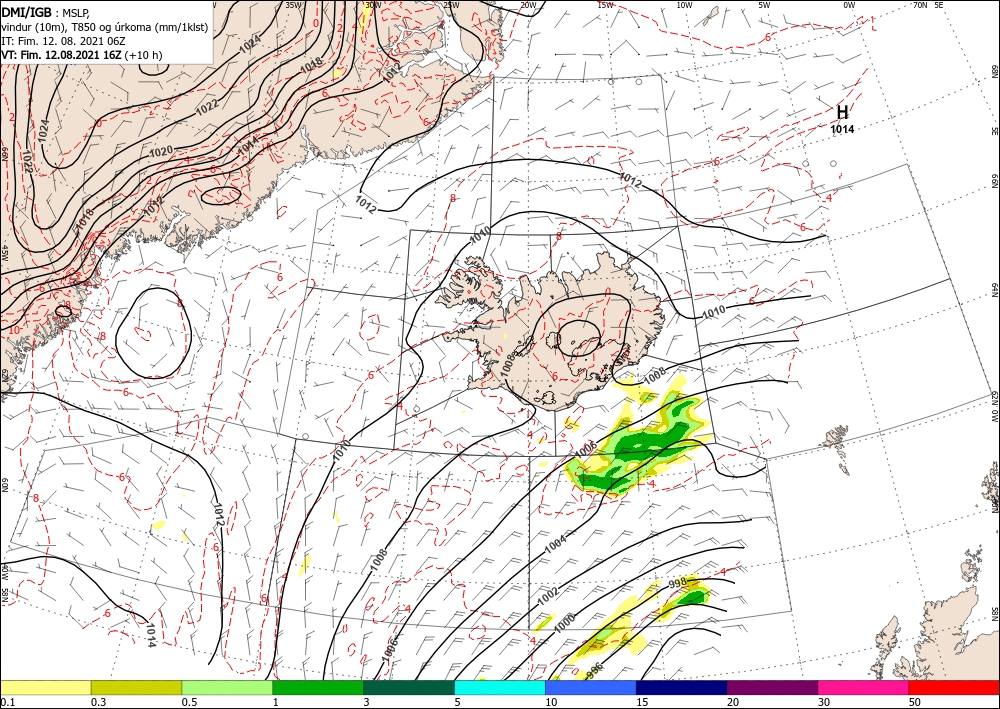Click the '996' isobar label

594,669
